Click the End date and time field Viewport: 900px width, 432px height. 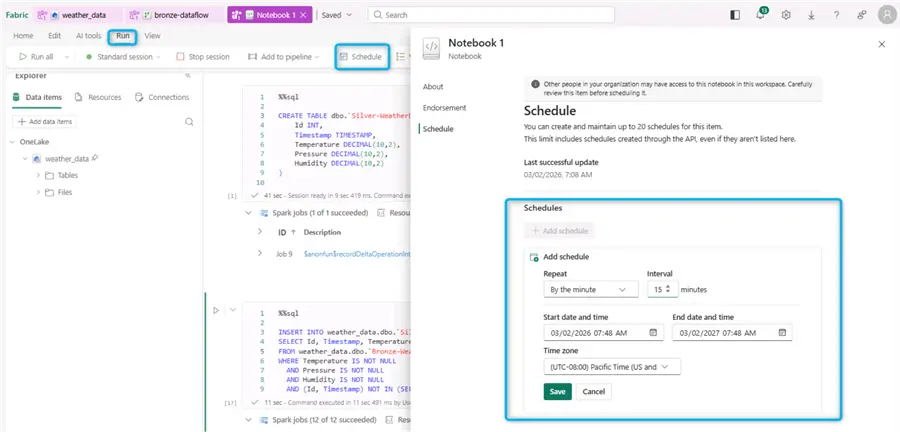[x=732, y=333]
